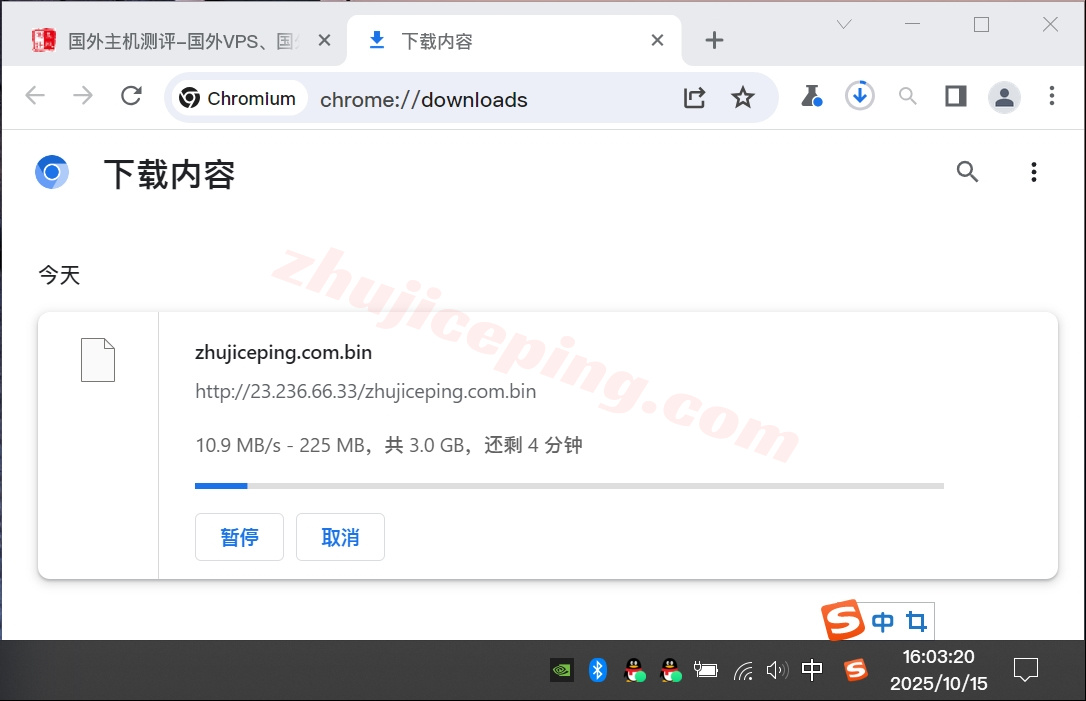Click the browser profile avatar icon
The height and width of the screenshot is (701, 1086).
[1004, 96]
